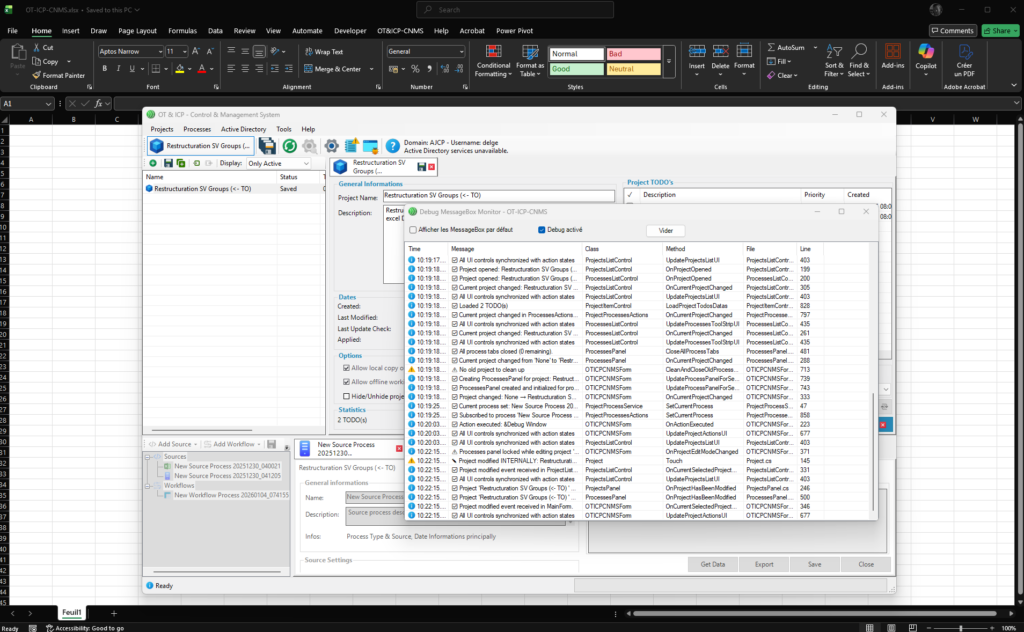Click the notes list icon with warning badge
The height and width of the screenshot is (632, 1024).
pyautogui.click(x=350, y=146)
